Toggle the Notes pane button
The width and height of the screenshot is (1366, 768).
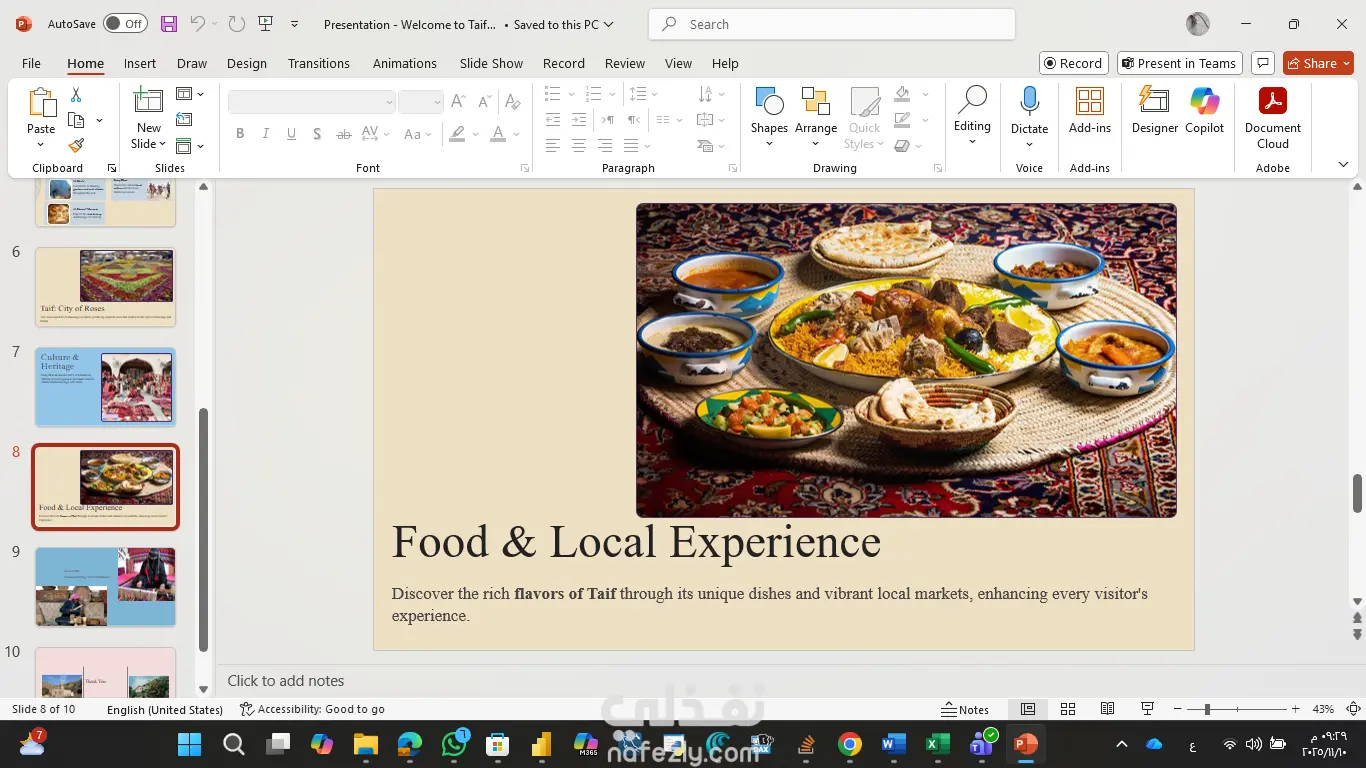pyautogui.click(x=965, y=709)
